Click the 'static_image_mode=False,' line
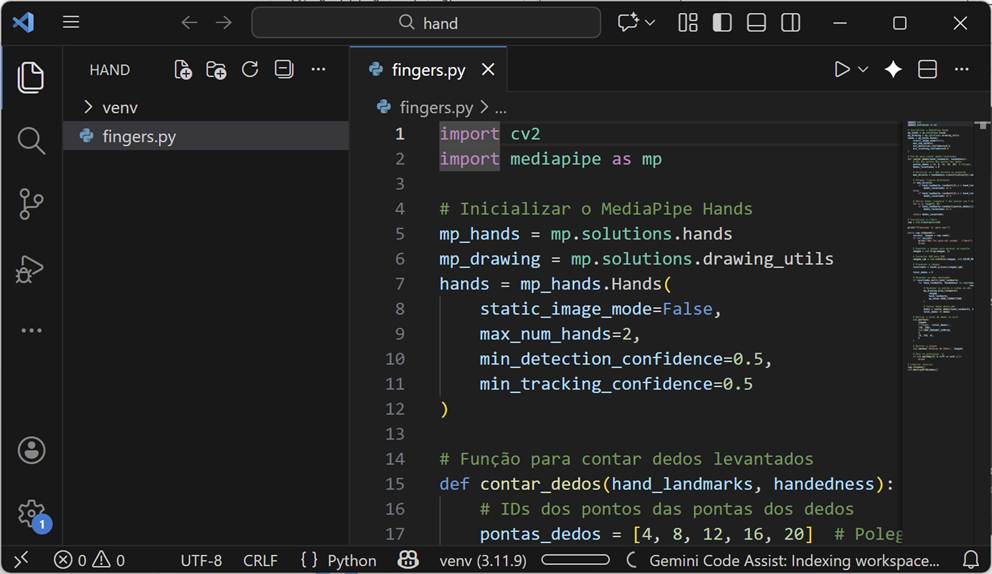 (x=600, y=308)
